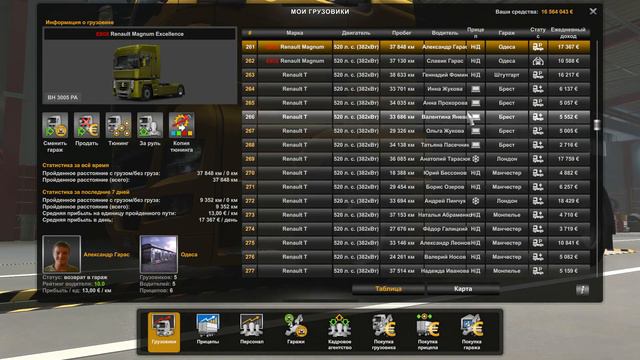Screen dimensions: 640x360
Task: Click driver Фёдор Галицкий cell
Action: pyautogui.click(x=445, y=229)
